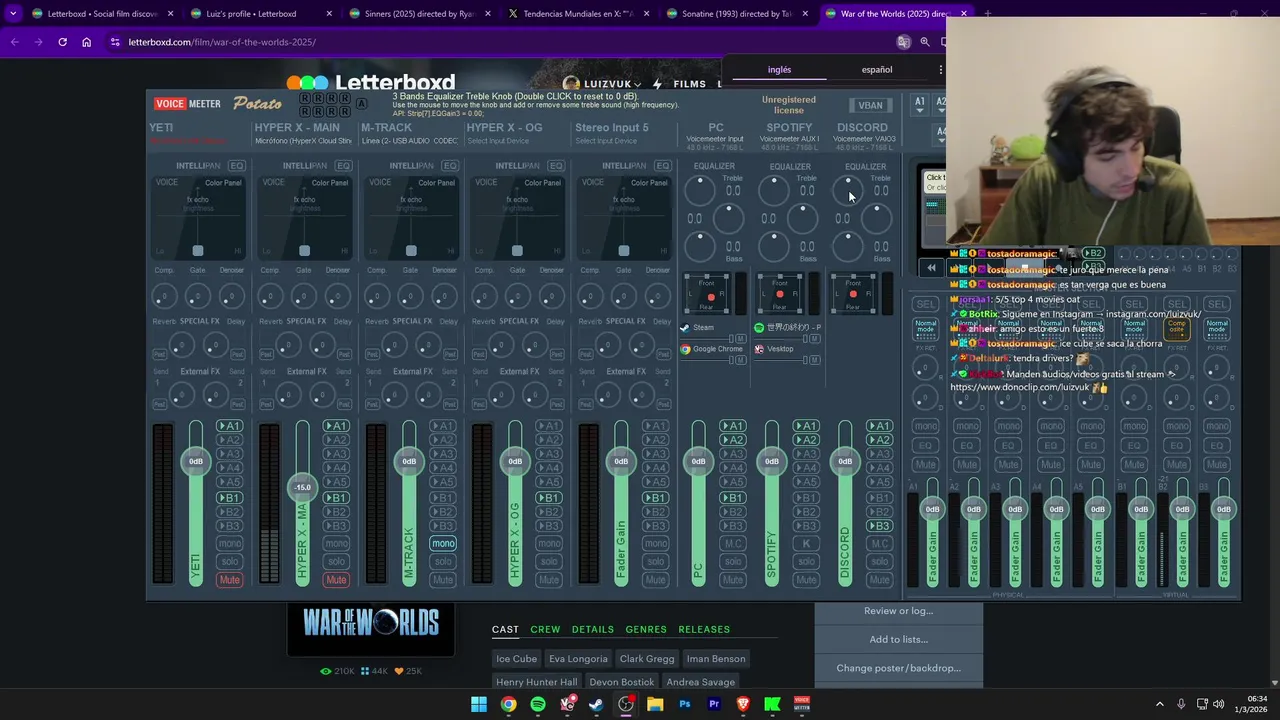Open Brave browser from the taskbar
The height and width of the screenshot is (720, 1280).
pos(743,704)
